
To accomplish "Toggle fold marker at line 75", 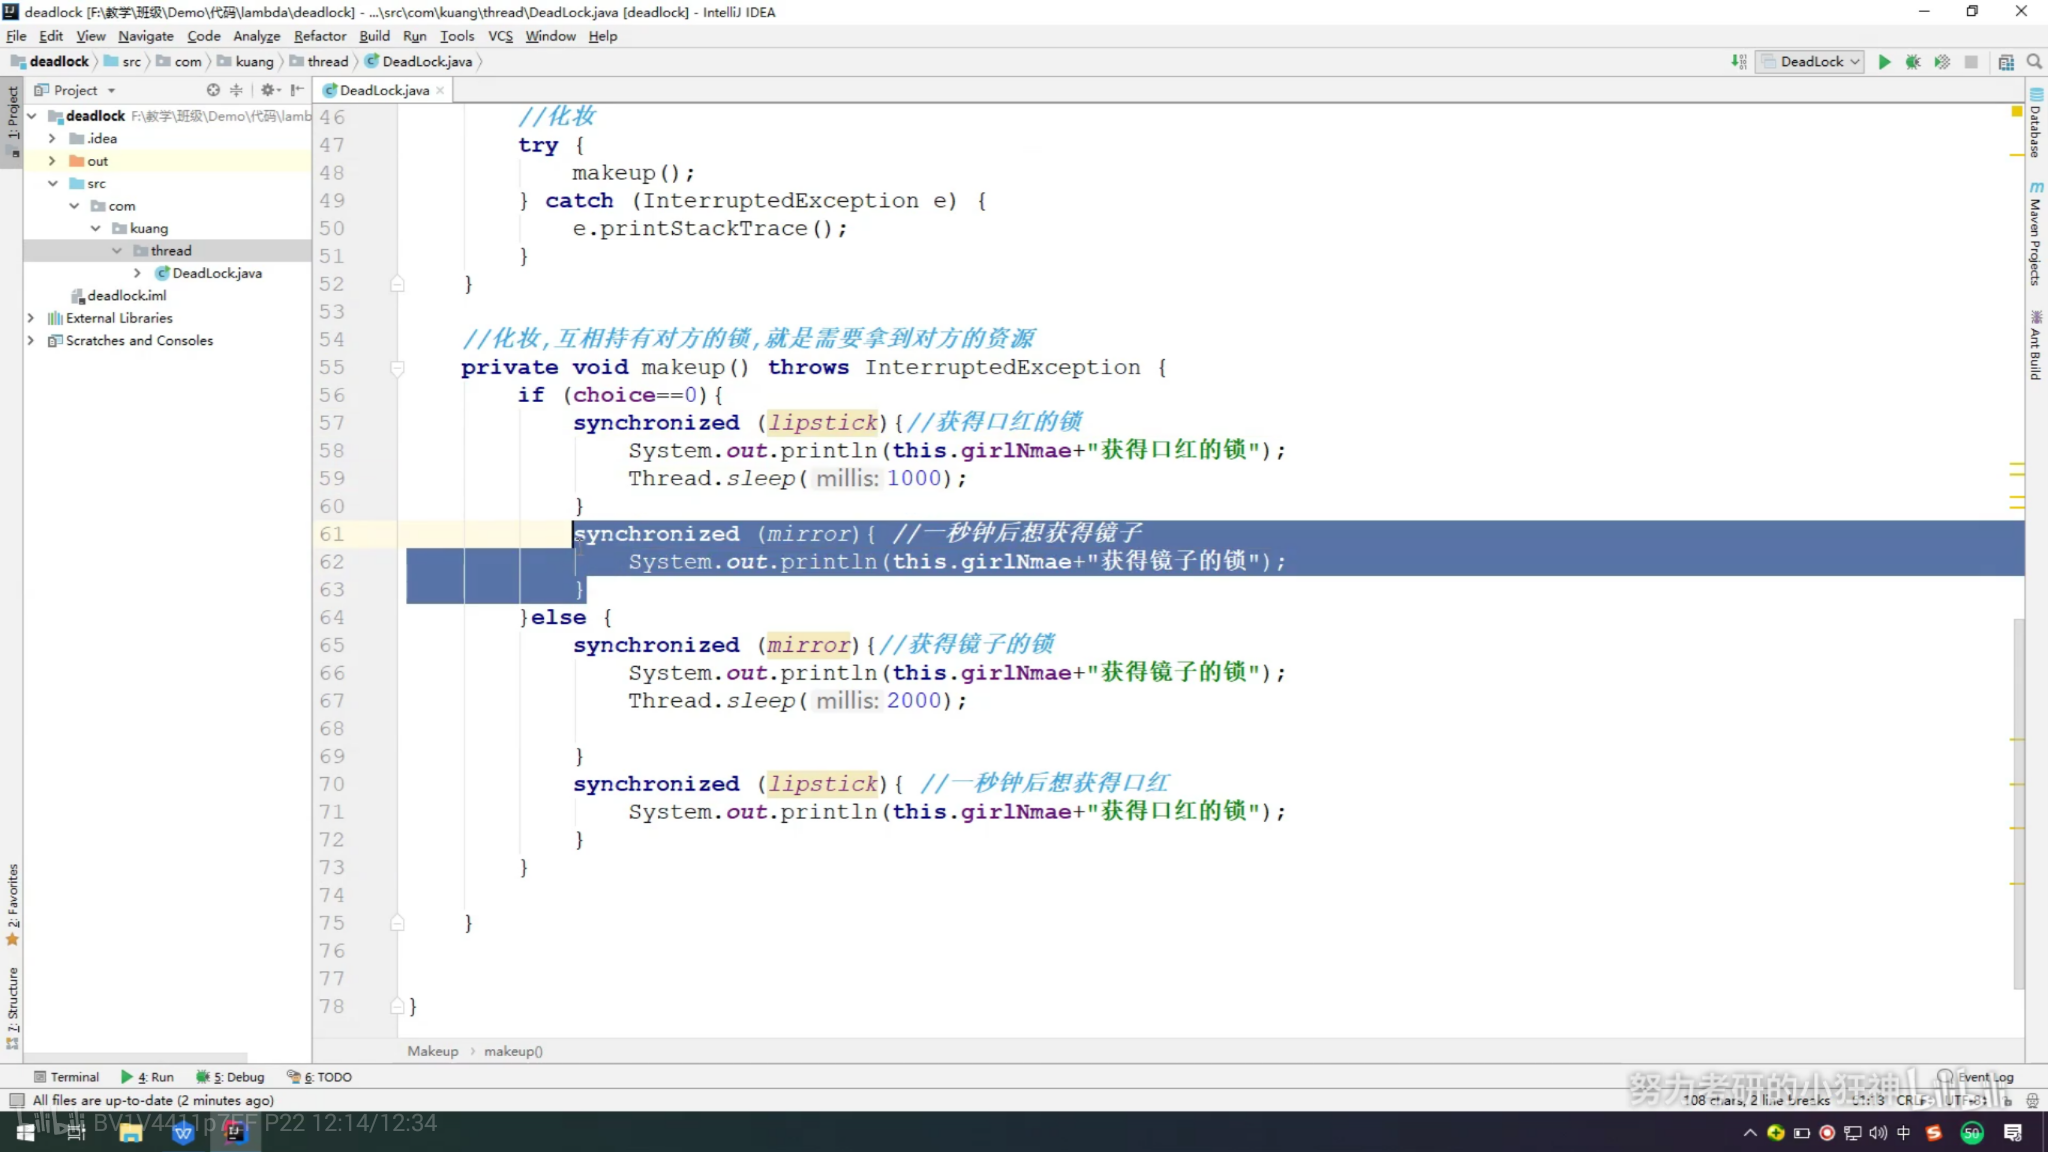I will click(x=397, y=923).
